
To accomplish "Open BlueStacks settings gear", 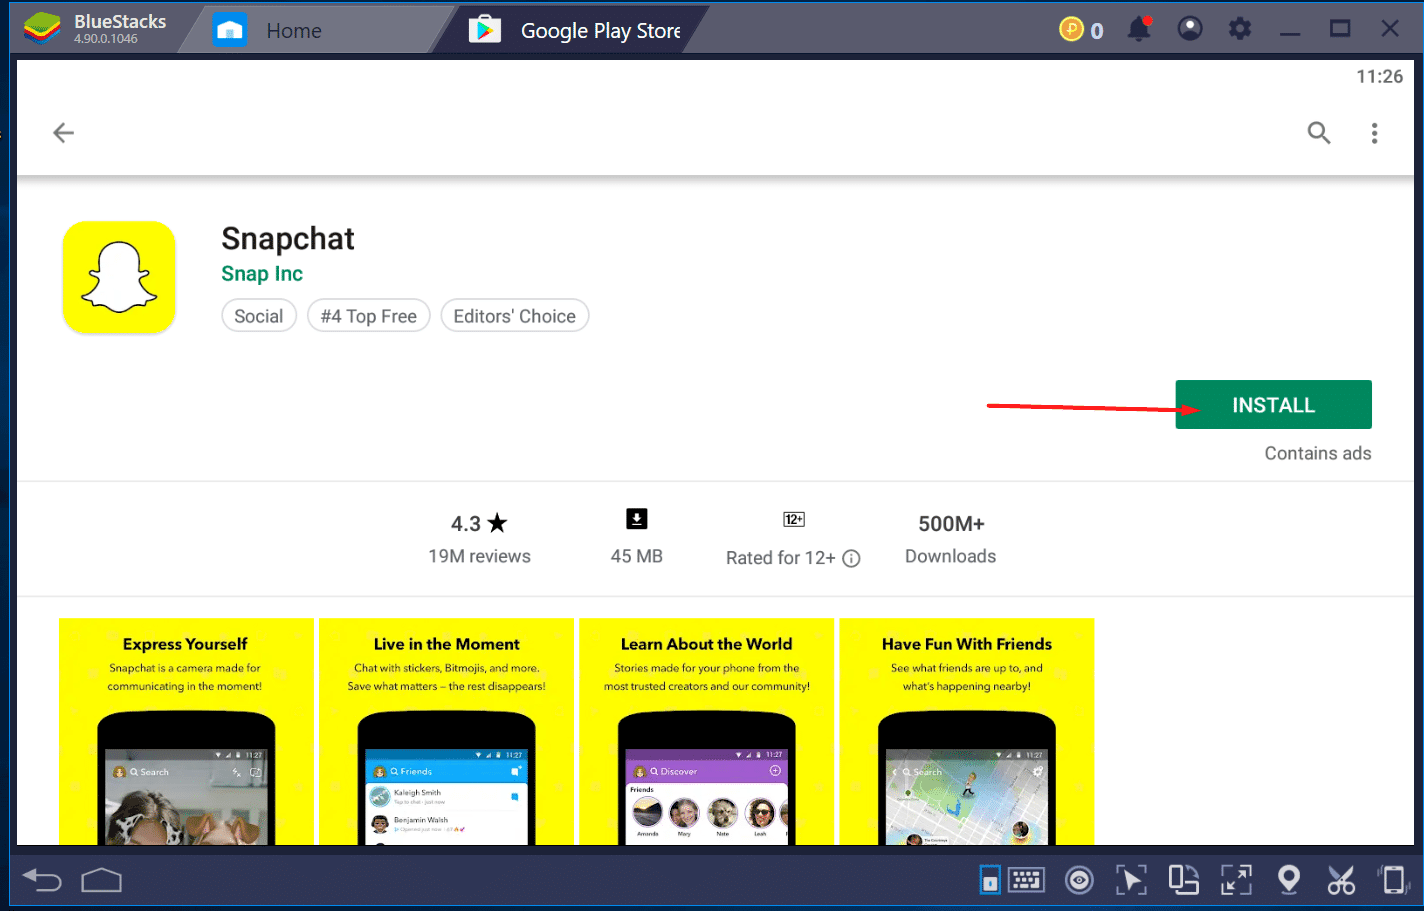I will [x=1240, y=29].
